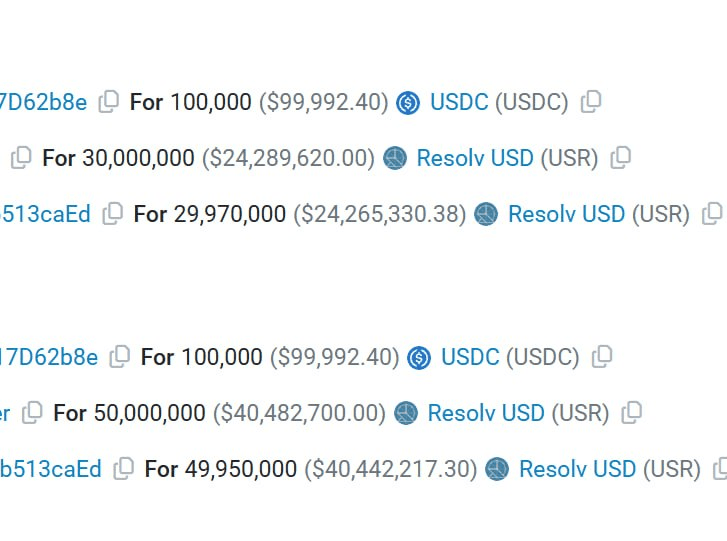
Task: Open Resolv USD link for 30,000,000 transfer
Action: [x=475, y=158]
